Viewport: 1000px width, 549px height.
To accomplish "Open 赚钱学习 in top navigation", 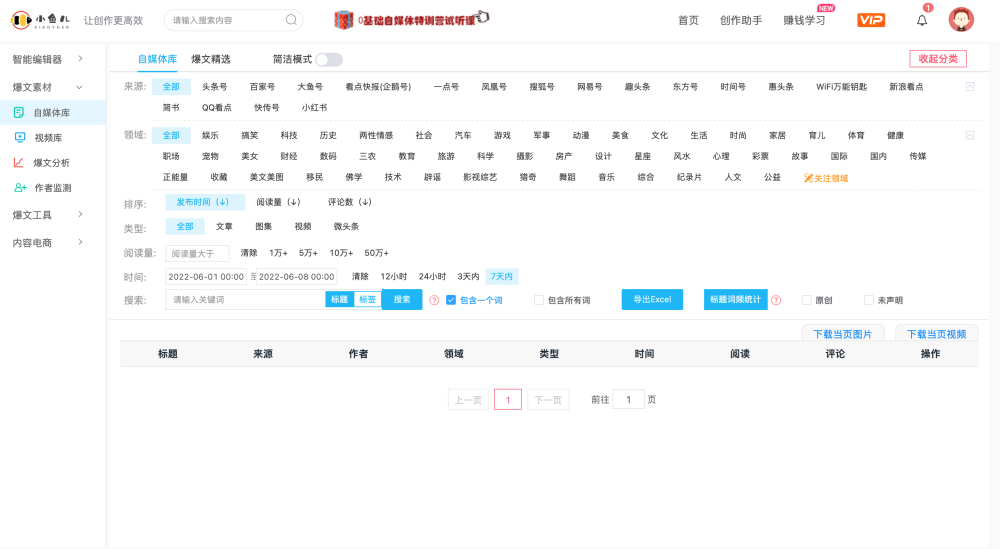I will click(x=804, y=20).
